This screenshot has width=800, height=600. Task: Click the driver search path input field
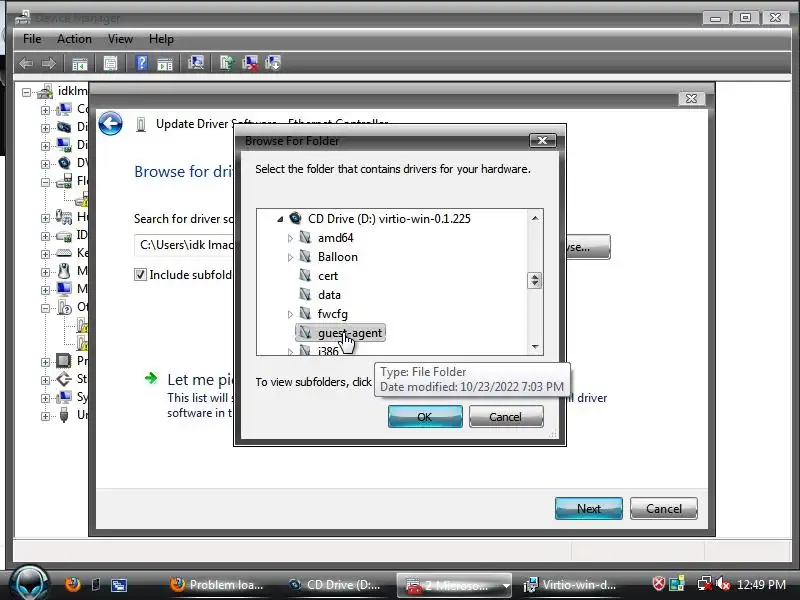185,245
